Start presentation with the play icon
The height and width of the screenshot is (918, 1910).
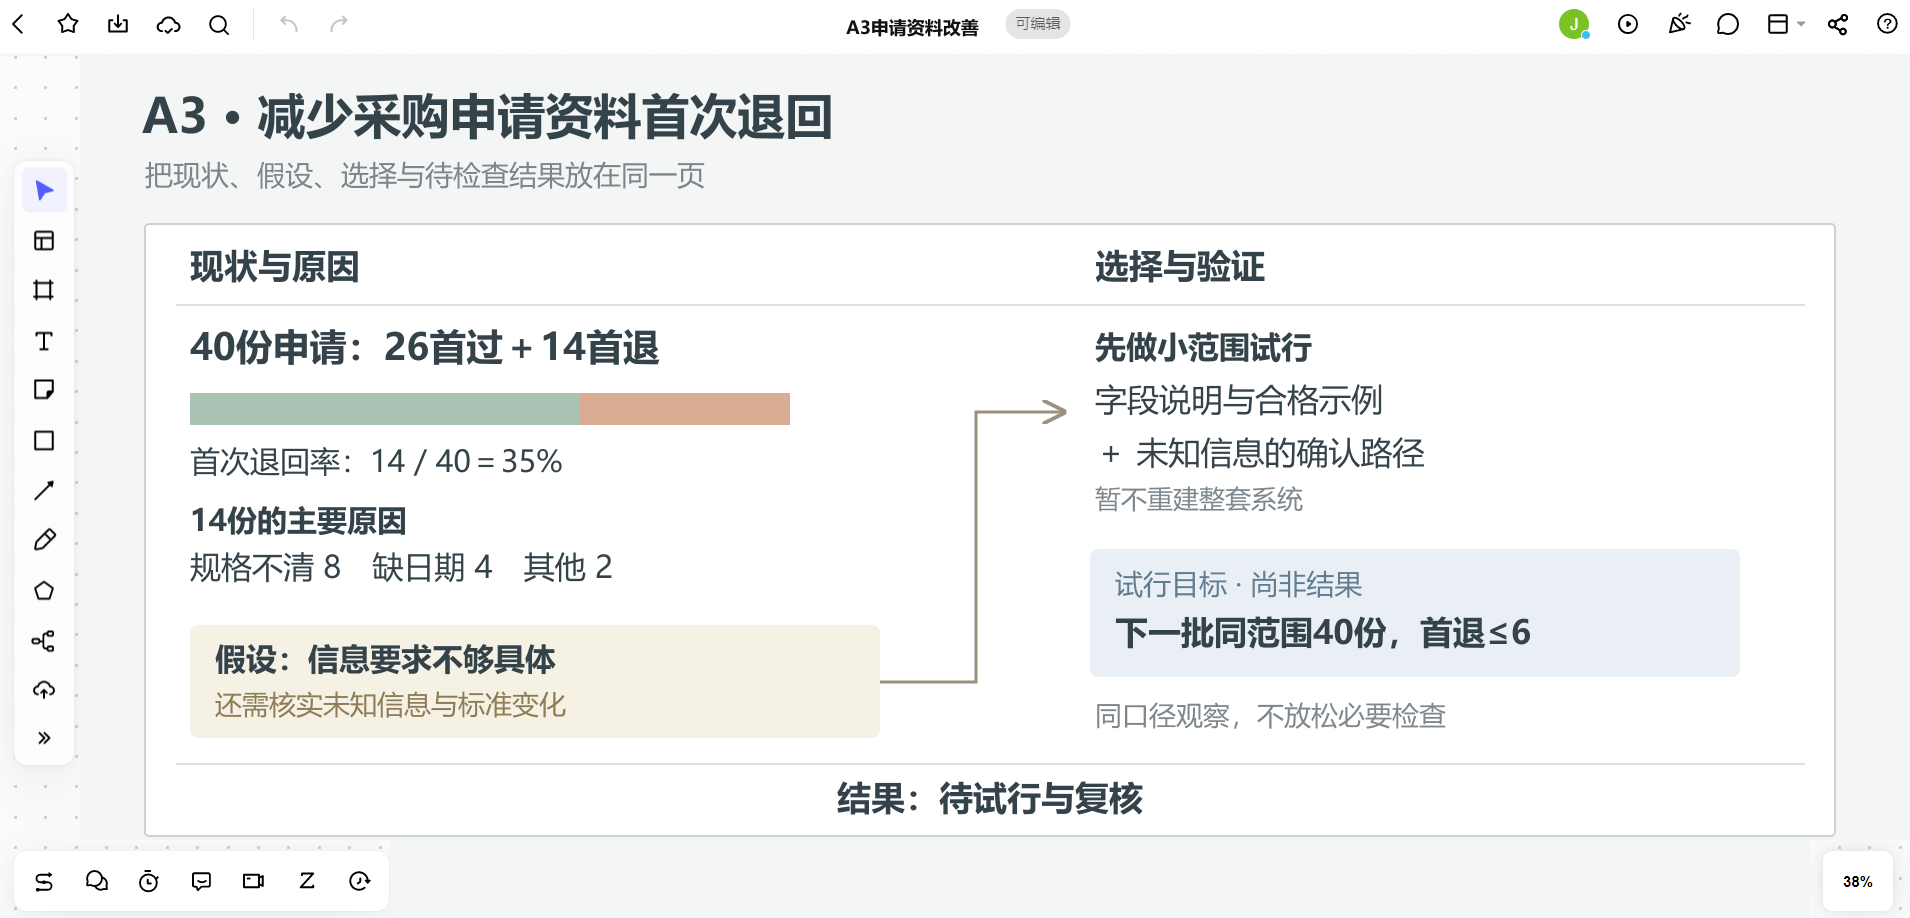(x=1628, y=24)
